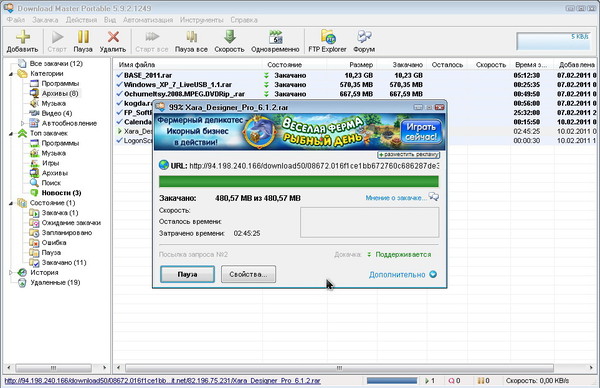The height and width of the screenshot is (388, 600).
Task: Select История in sidebar tree
Action: click(44, 272)
